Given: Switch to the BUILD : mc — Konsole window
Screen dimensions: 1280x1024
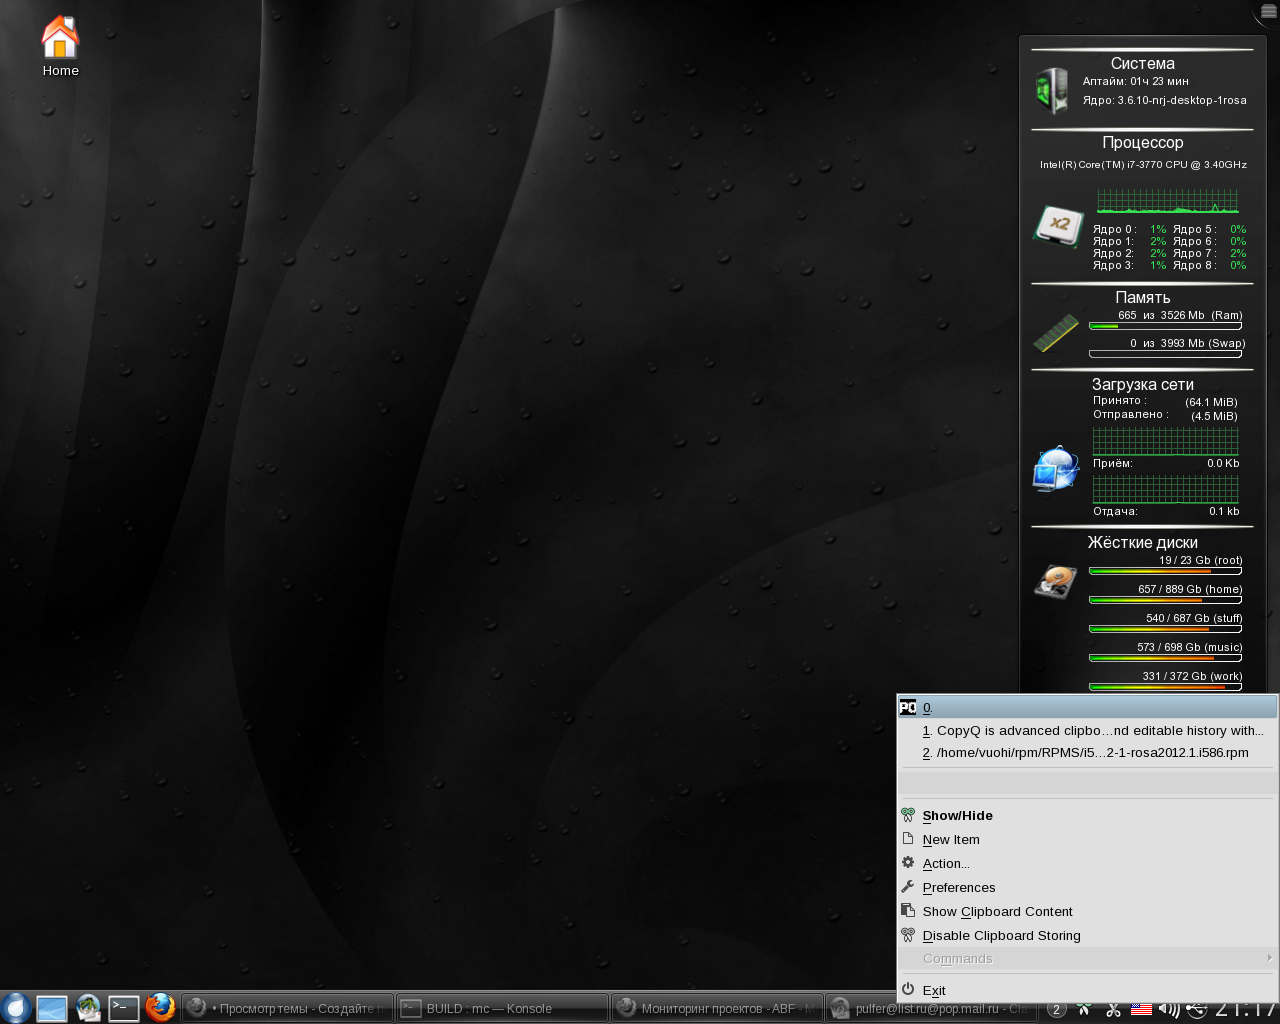Looking at the screenshot, I should (x=502, y=1008).
